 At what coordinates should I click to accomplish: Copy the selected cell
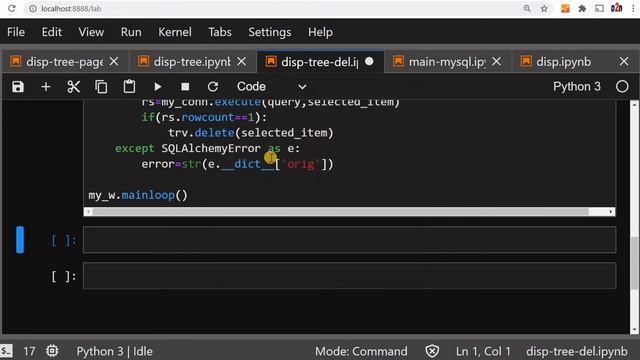coord(101,87)
